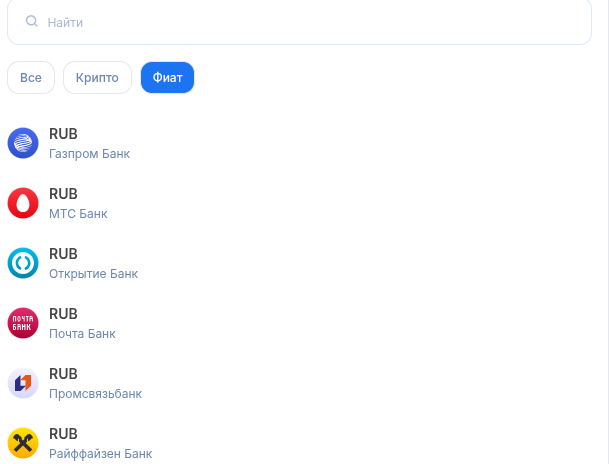This screenshot has height=464, width=609.
Task: Click the magnifier icon in search field
Action: tap(31, 21)
